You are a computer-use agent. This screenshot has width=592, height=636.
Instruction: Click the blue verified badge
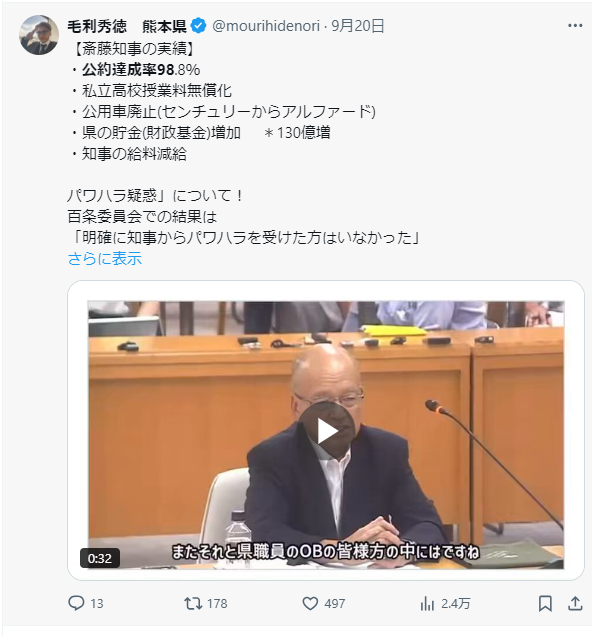198,26
